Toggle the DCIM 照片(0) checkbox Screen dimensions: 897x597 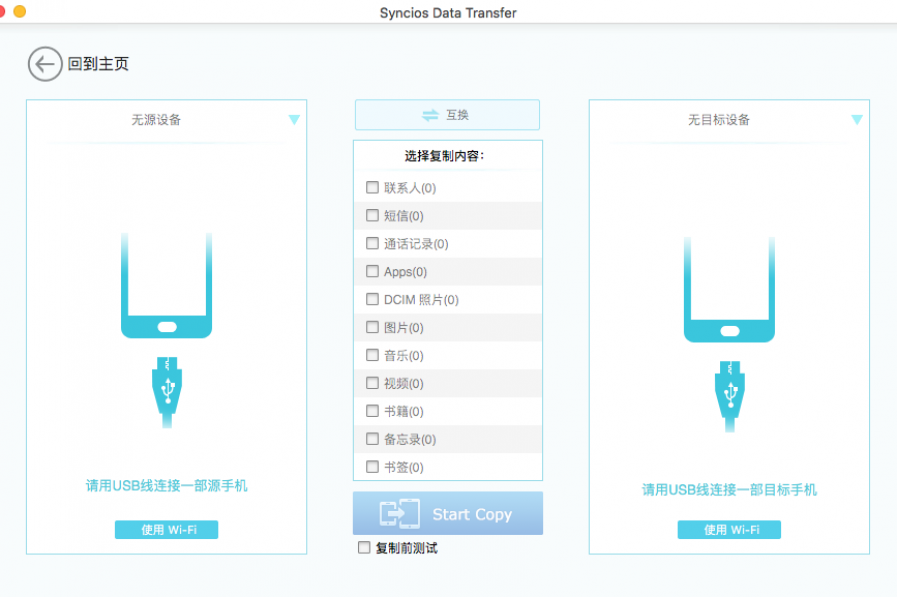click(x=372, y=299)
